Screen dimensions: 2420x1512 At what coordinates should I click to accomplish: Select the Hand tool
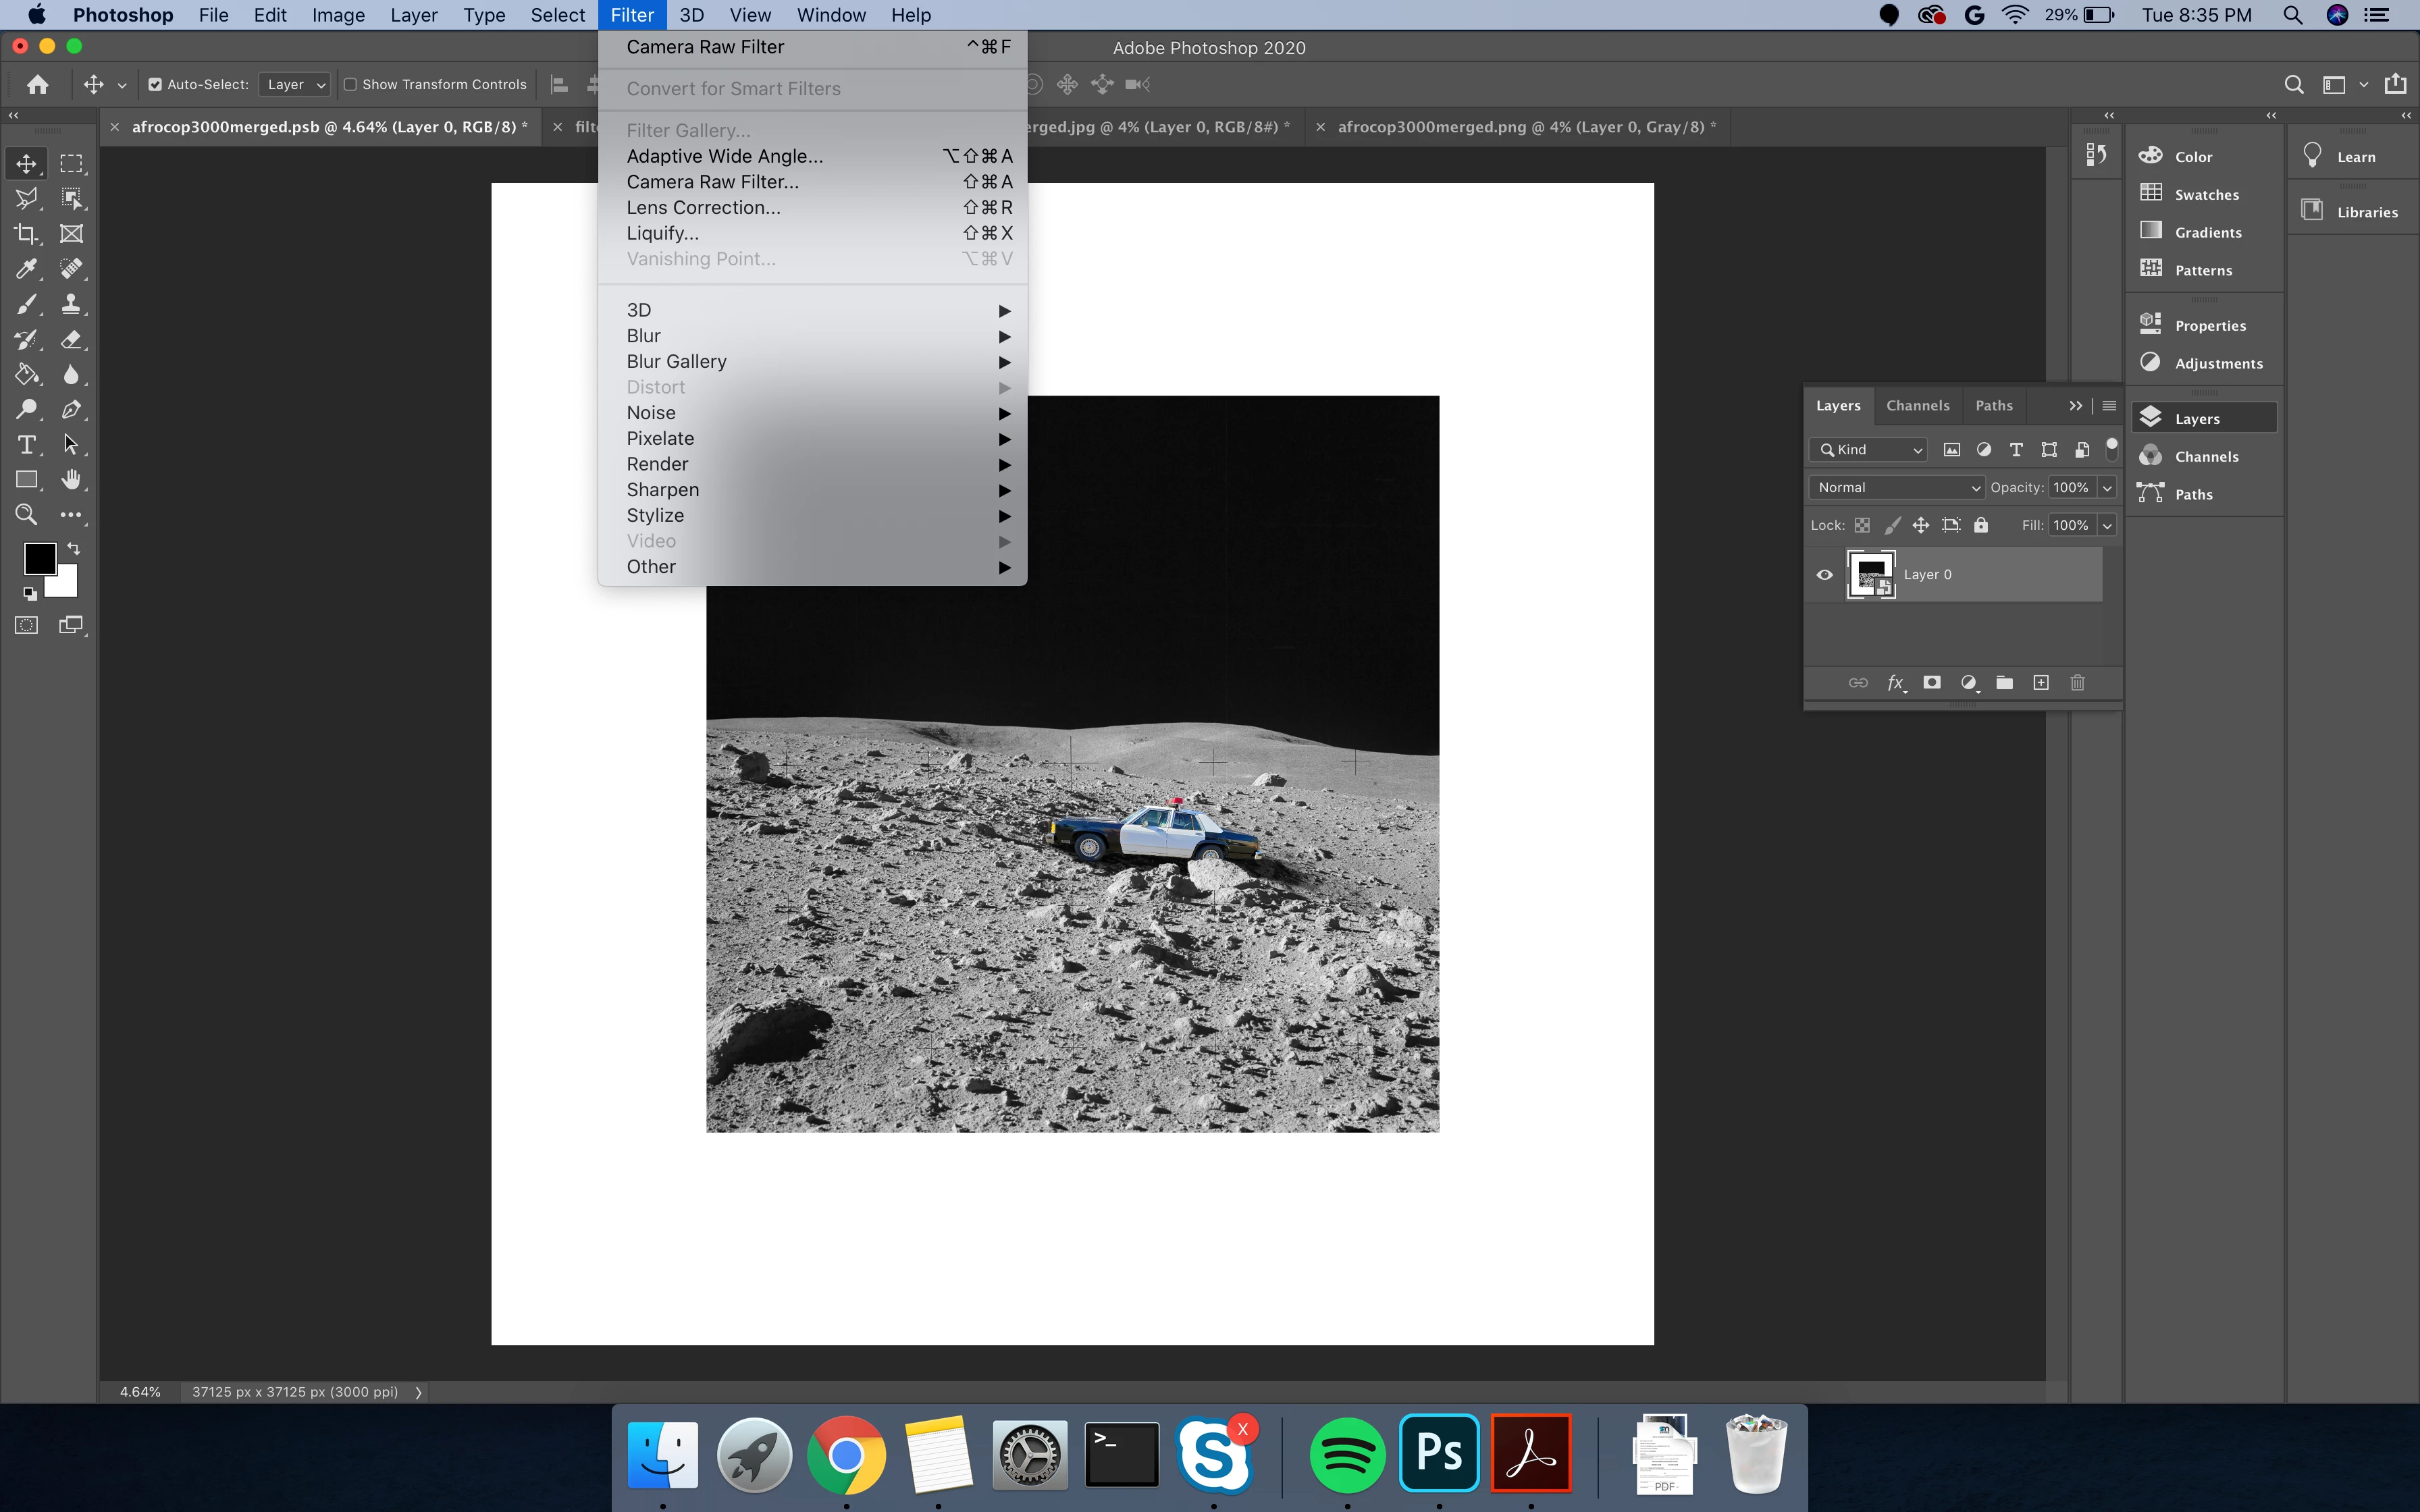point(71,479)
